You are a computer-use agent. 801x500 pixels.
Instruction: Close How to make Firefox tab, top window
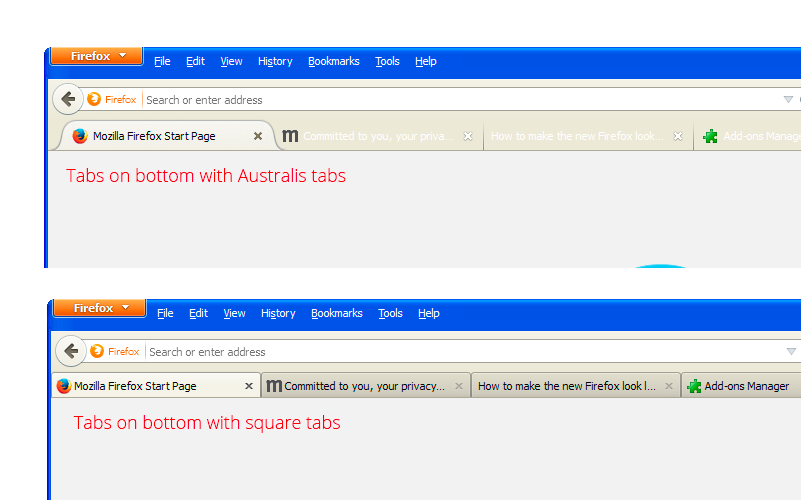pos(678,136)
